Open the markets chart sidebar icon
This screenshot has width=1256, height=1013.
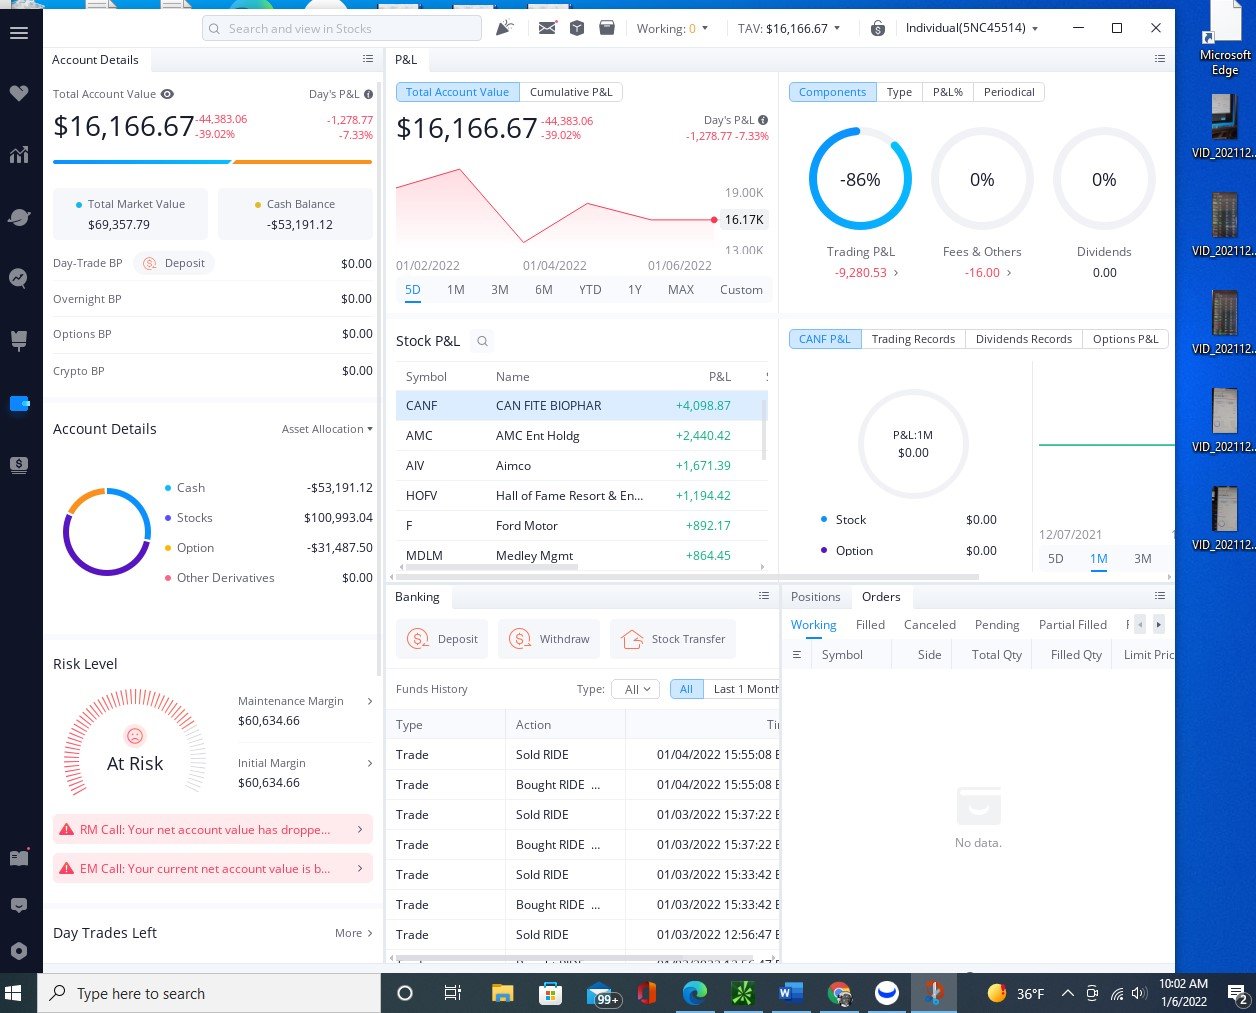[18, 154]
